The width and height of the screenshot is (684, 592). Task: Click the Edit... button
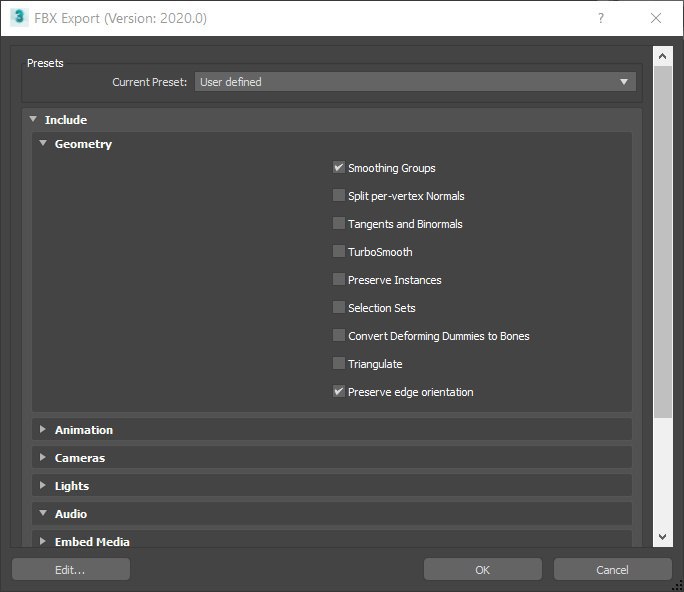point(71,569)
